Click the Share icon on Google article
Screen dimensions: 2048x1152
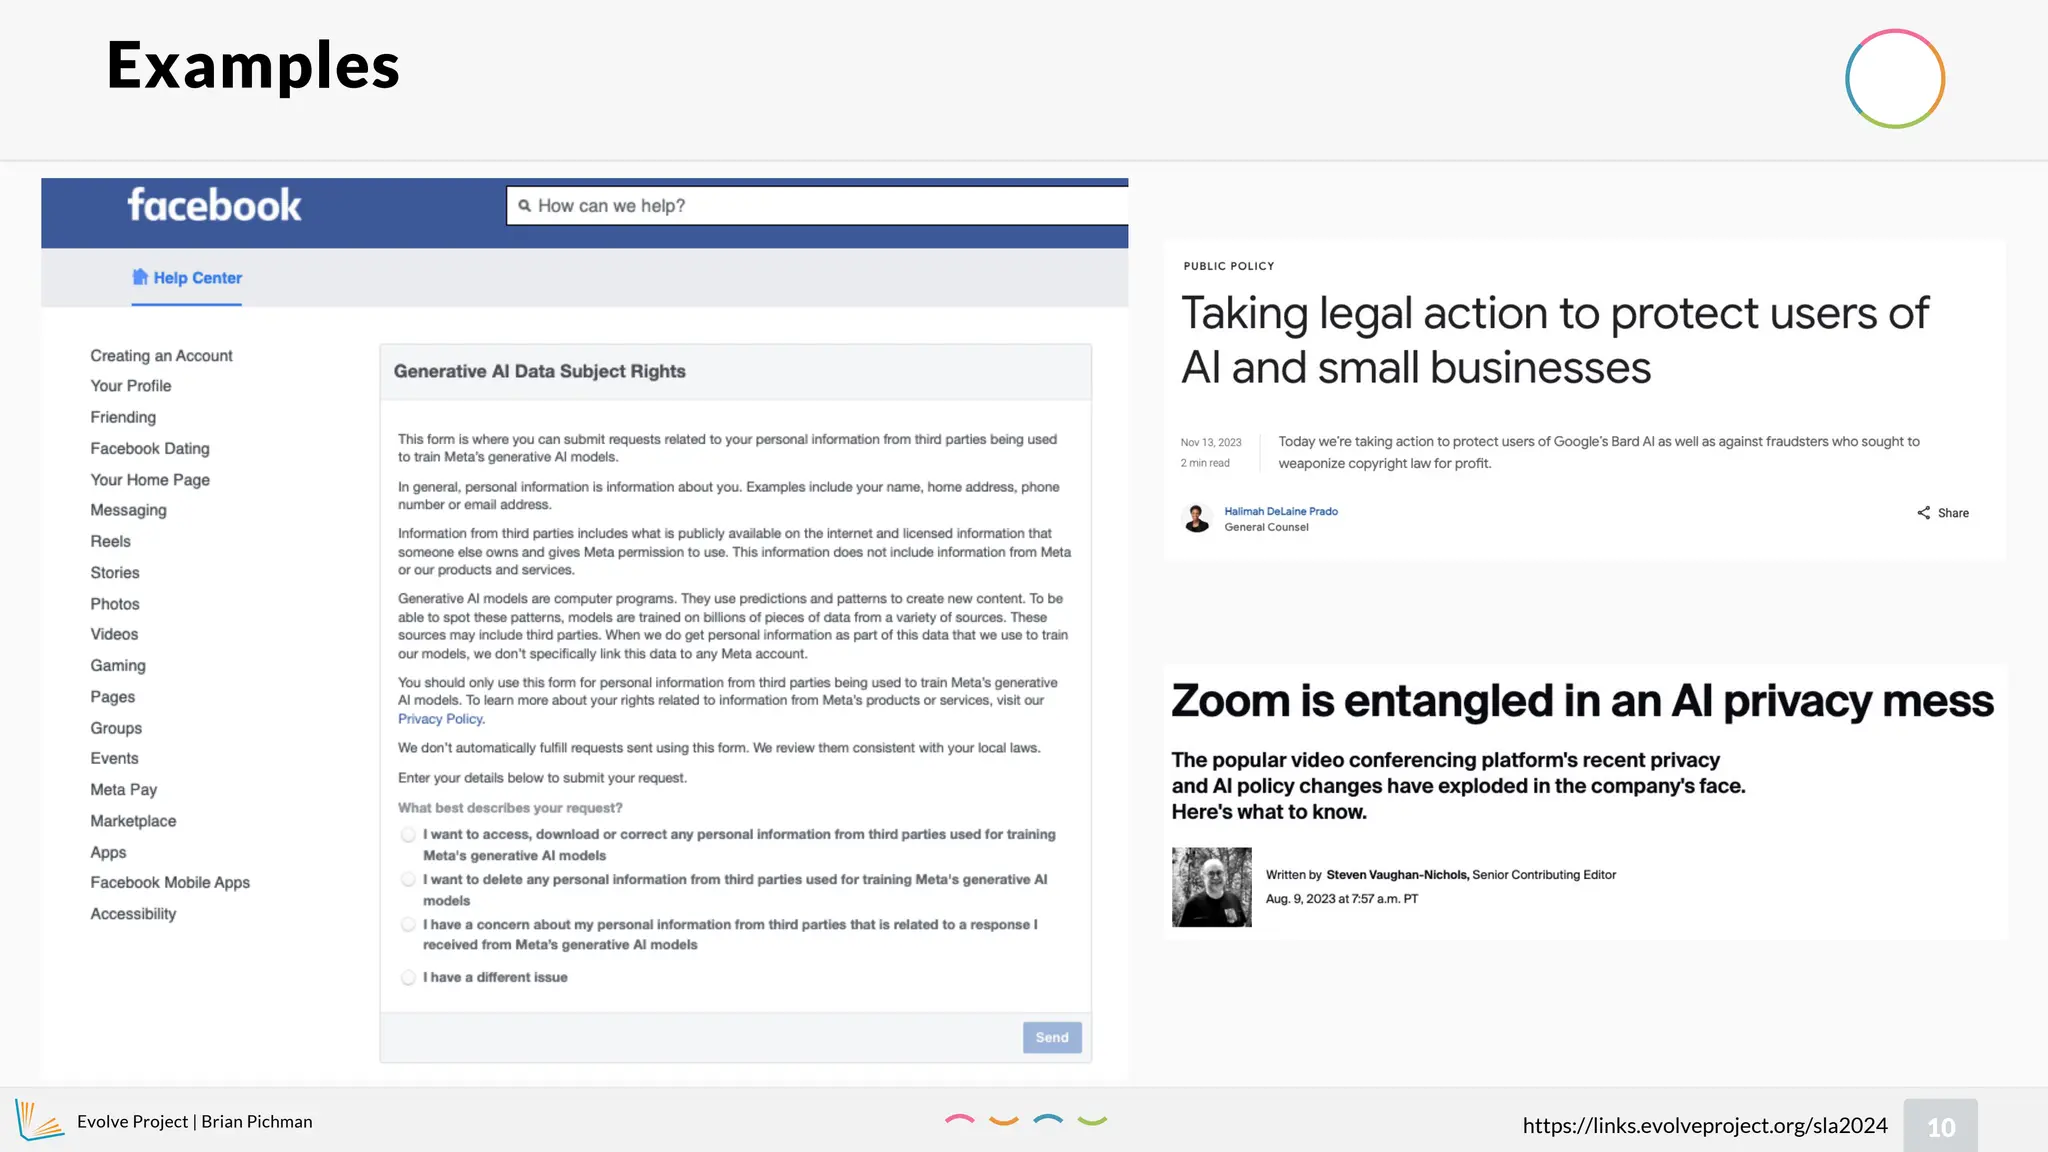[x=1923, y=513]
